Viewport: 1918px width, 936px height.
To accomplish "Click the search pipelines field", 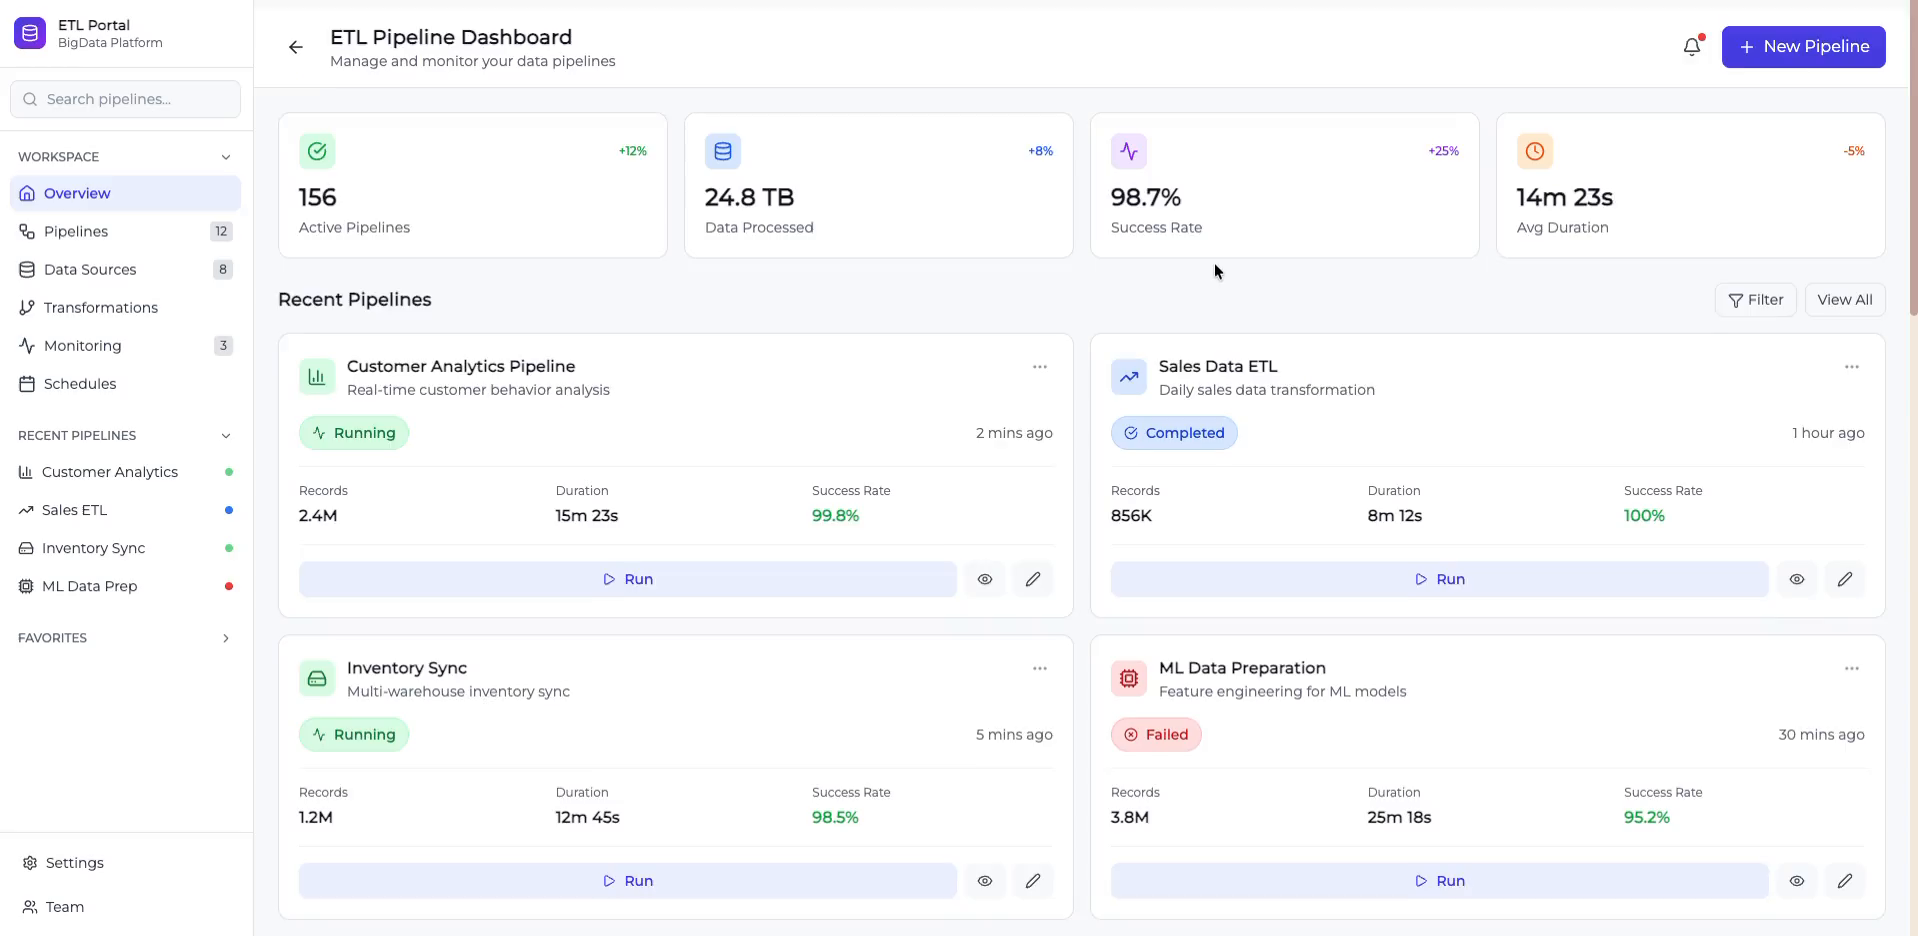I will pyautogui.click(x=125, y=99).
